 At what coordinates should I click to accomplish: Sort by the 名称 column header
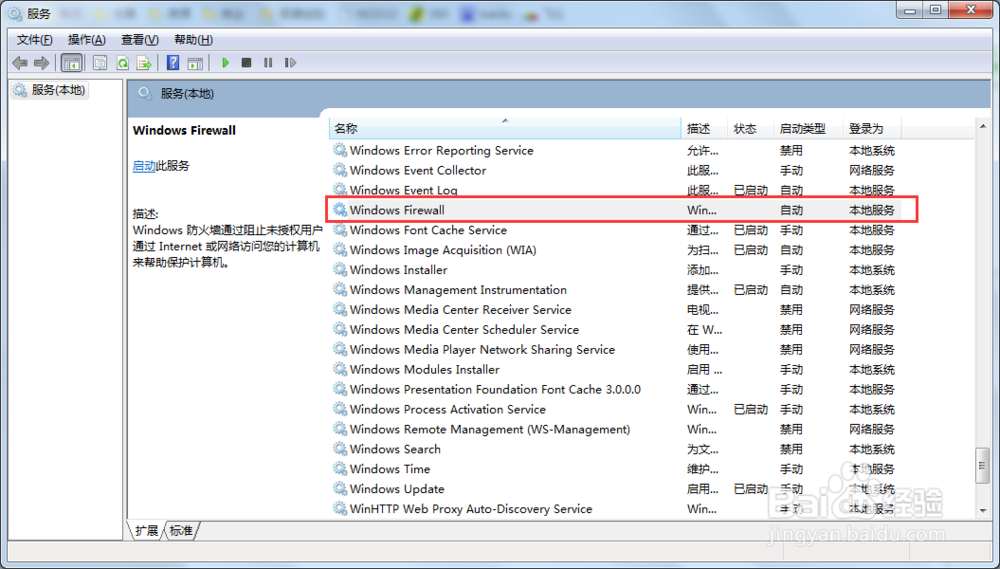tap(505, 129)
